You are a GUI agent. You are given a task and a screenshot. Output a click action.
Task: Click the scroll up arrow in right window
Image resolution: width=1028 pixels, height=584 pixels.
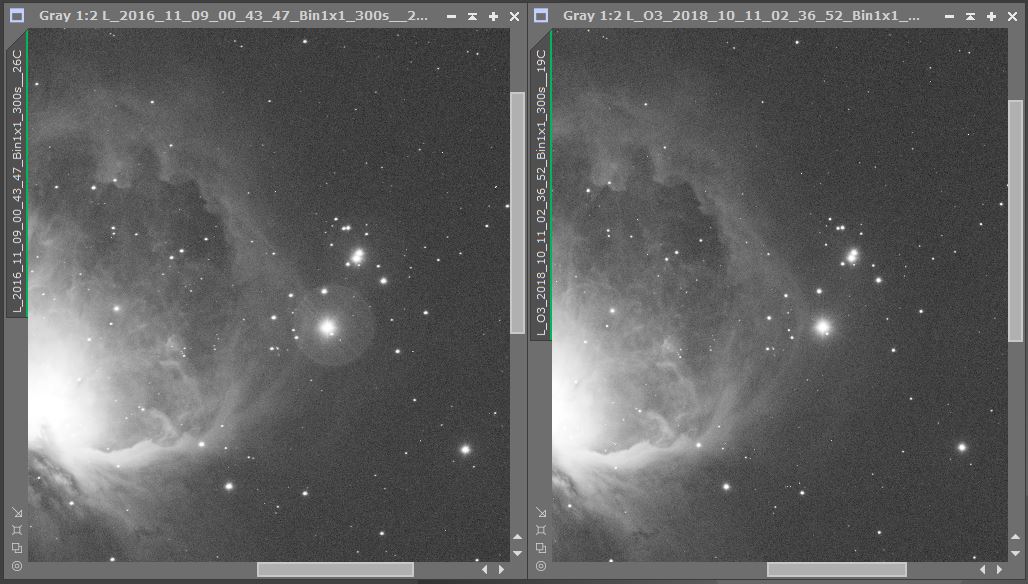tap(1016, 537)
